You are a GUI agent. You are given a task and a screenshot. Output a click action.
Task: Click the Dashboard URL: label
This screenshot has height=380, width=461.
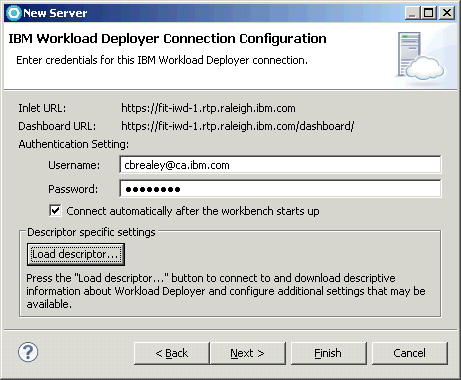pos(57,126)
